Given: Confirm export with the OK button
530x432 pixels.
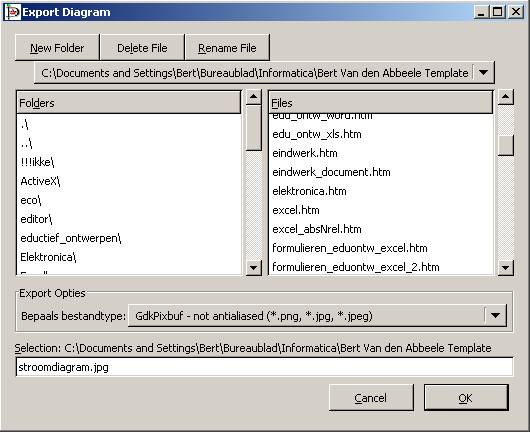Looking at the screenshot, I should (466, 398).
